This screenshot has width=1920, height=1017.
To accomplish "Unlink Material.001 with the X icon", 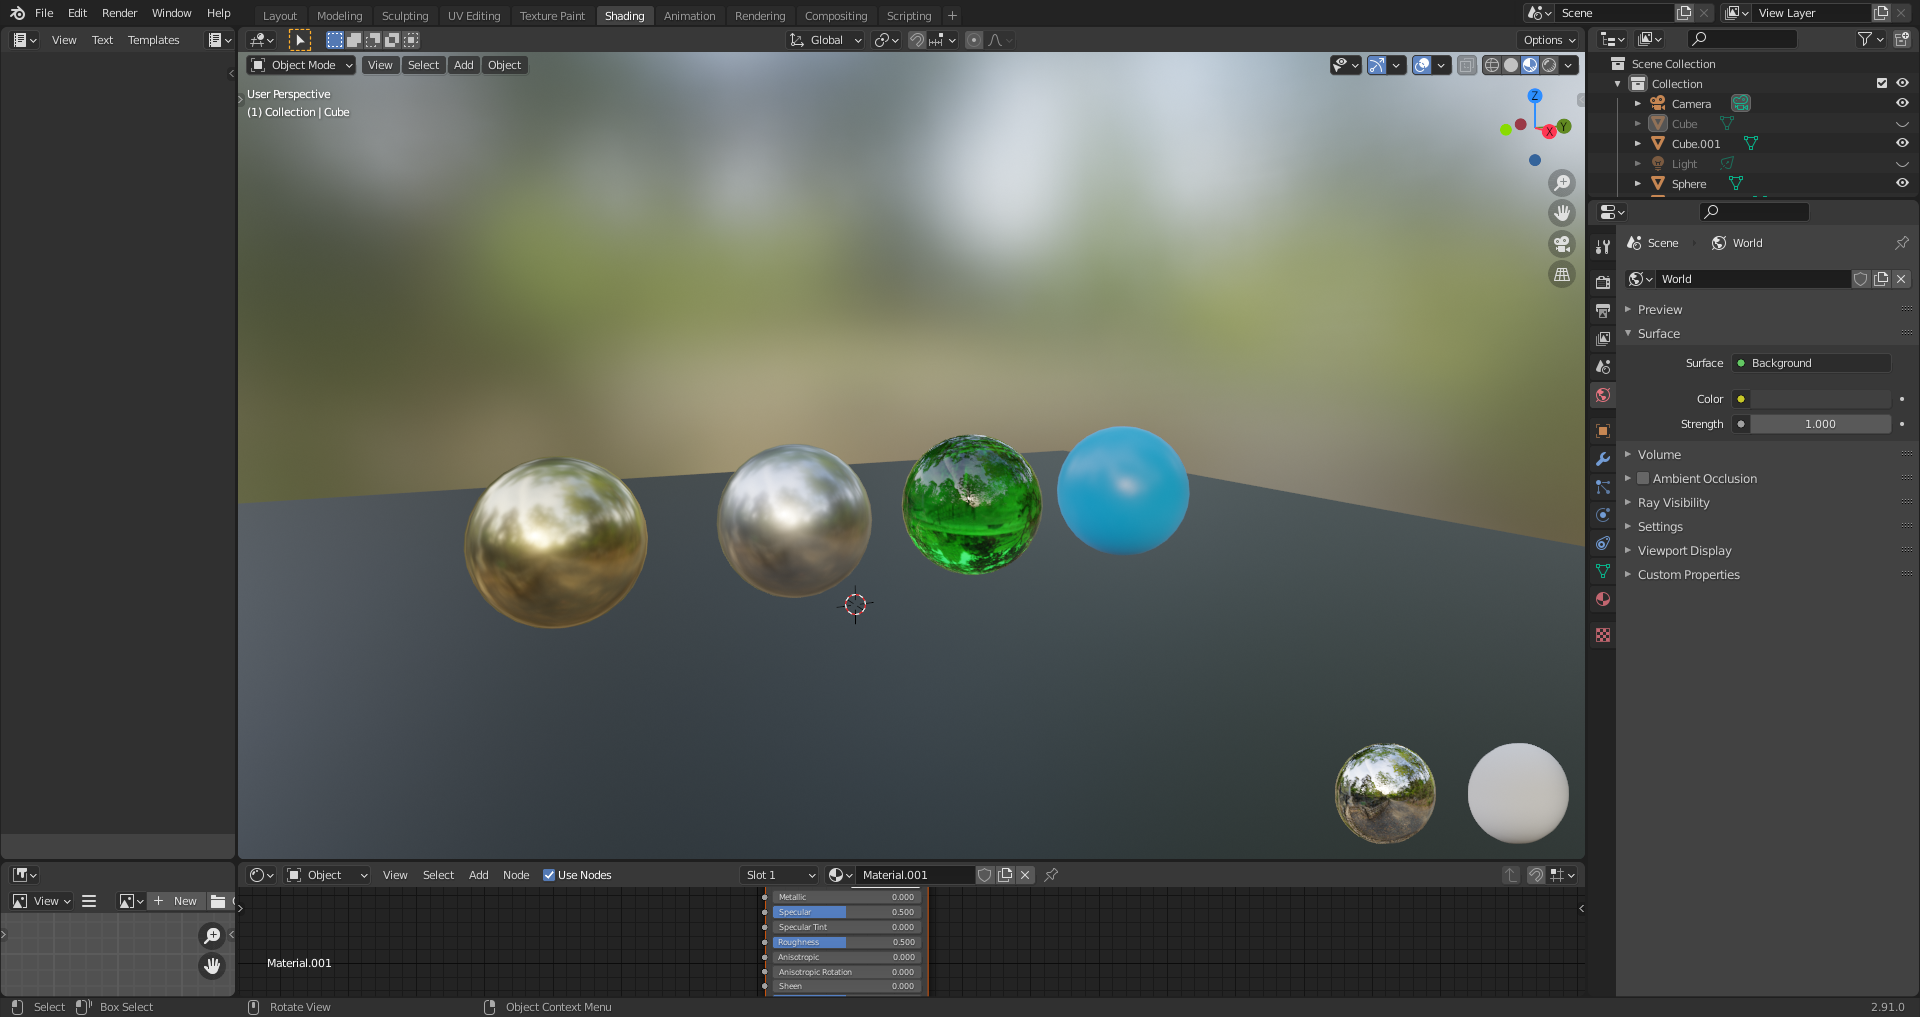I will tap(1025, 875).
